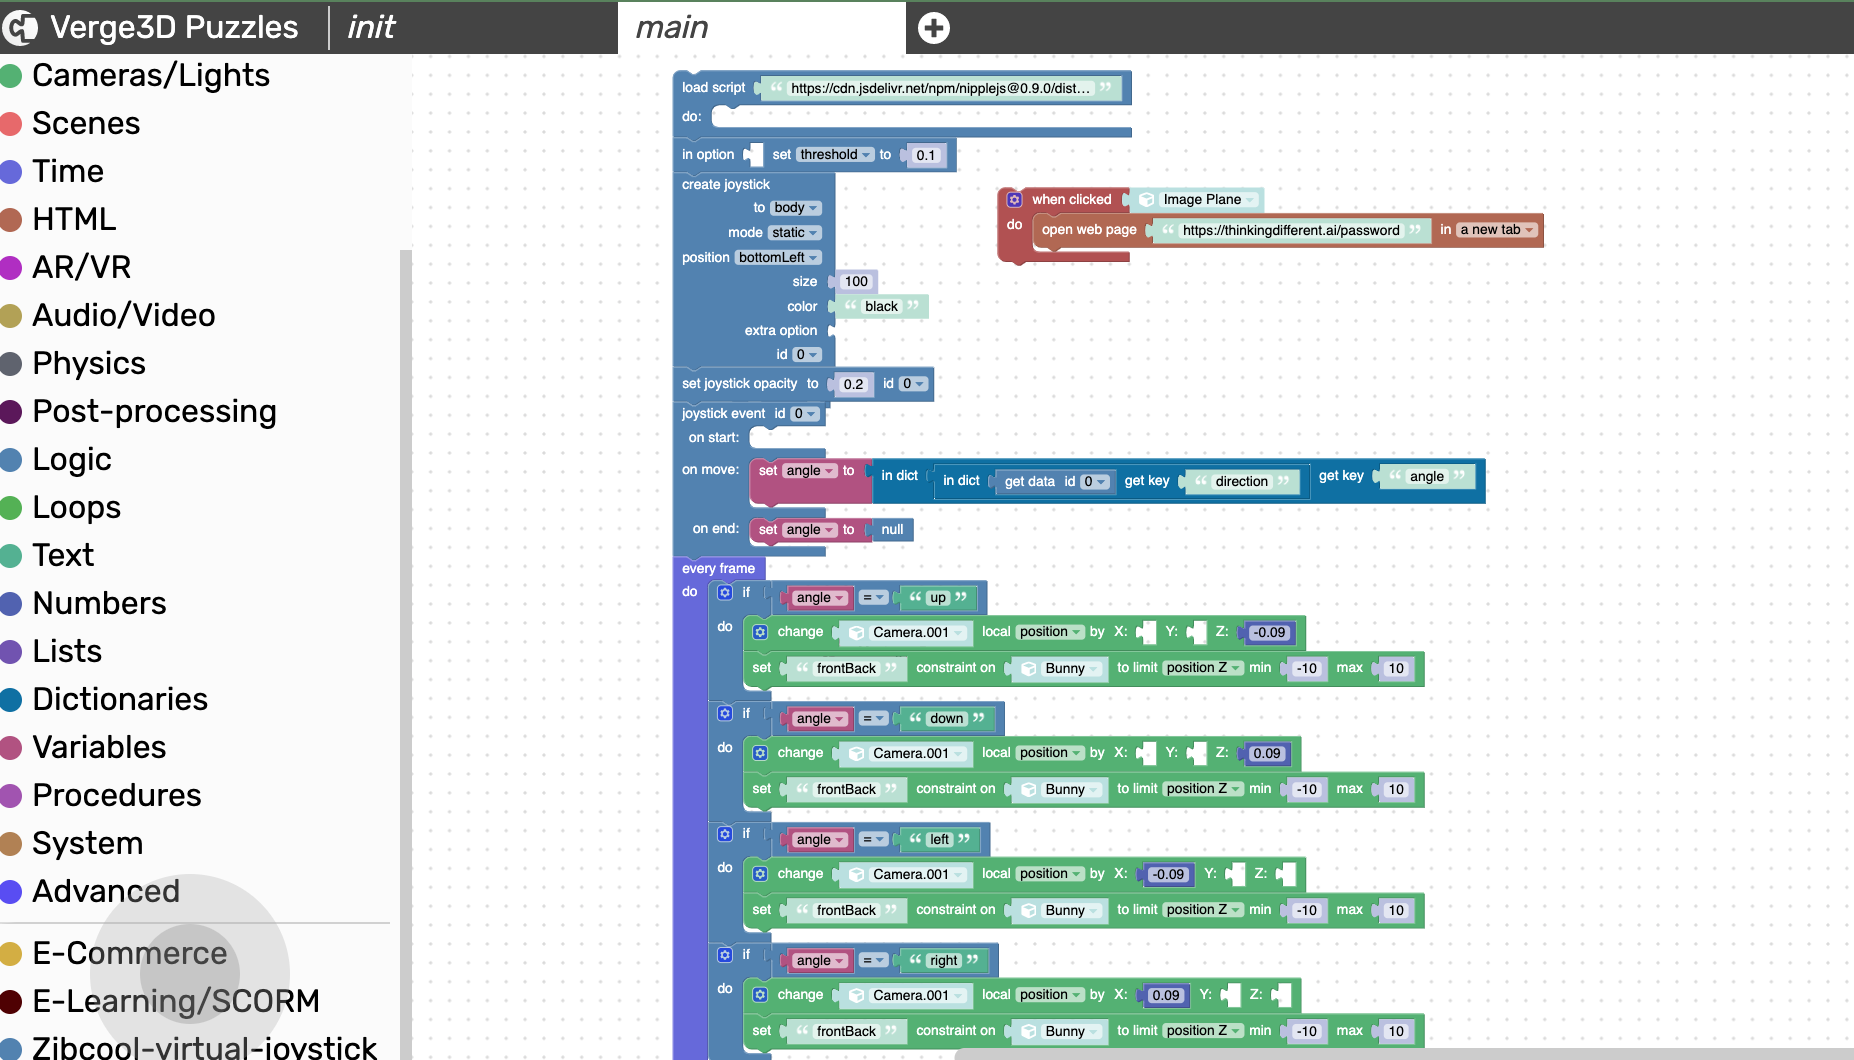1854x1060 pixels.
Task: Open gear icon of if angle = up block
Action: (725, 593)
